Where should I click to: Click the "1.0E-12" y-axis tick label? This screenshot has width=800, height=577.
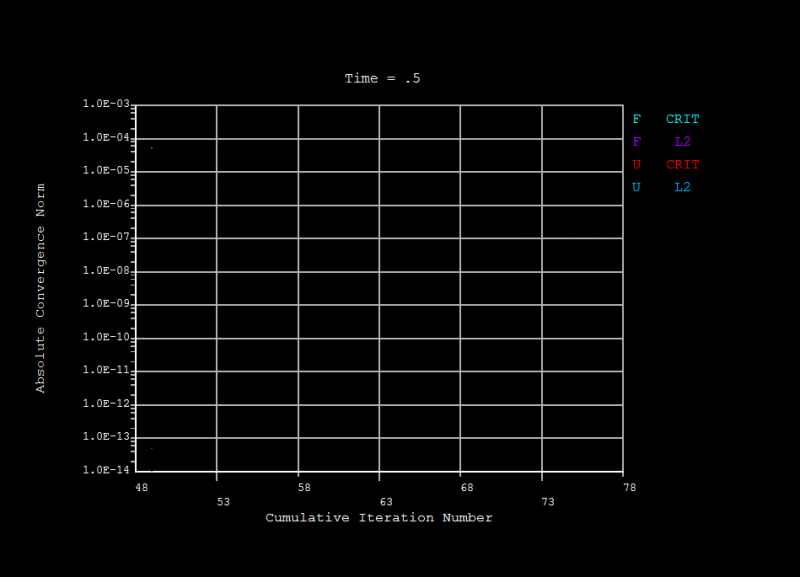[106, 404]
